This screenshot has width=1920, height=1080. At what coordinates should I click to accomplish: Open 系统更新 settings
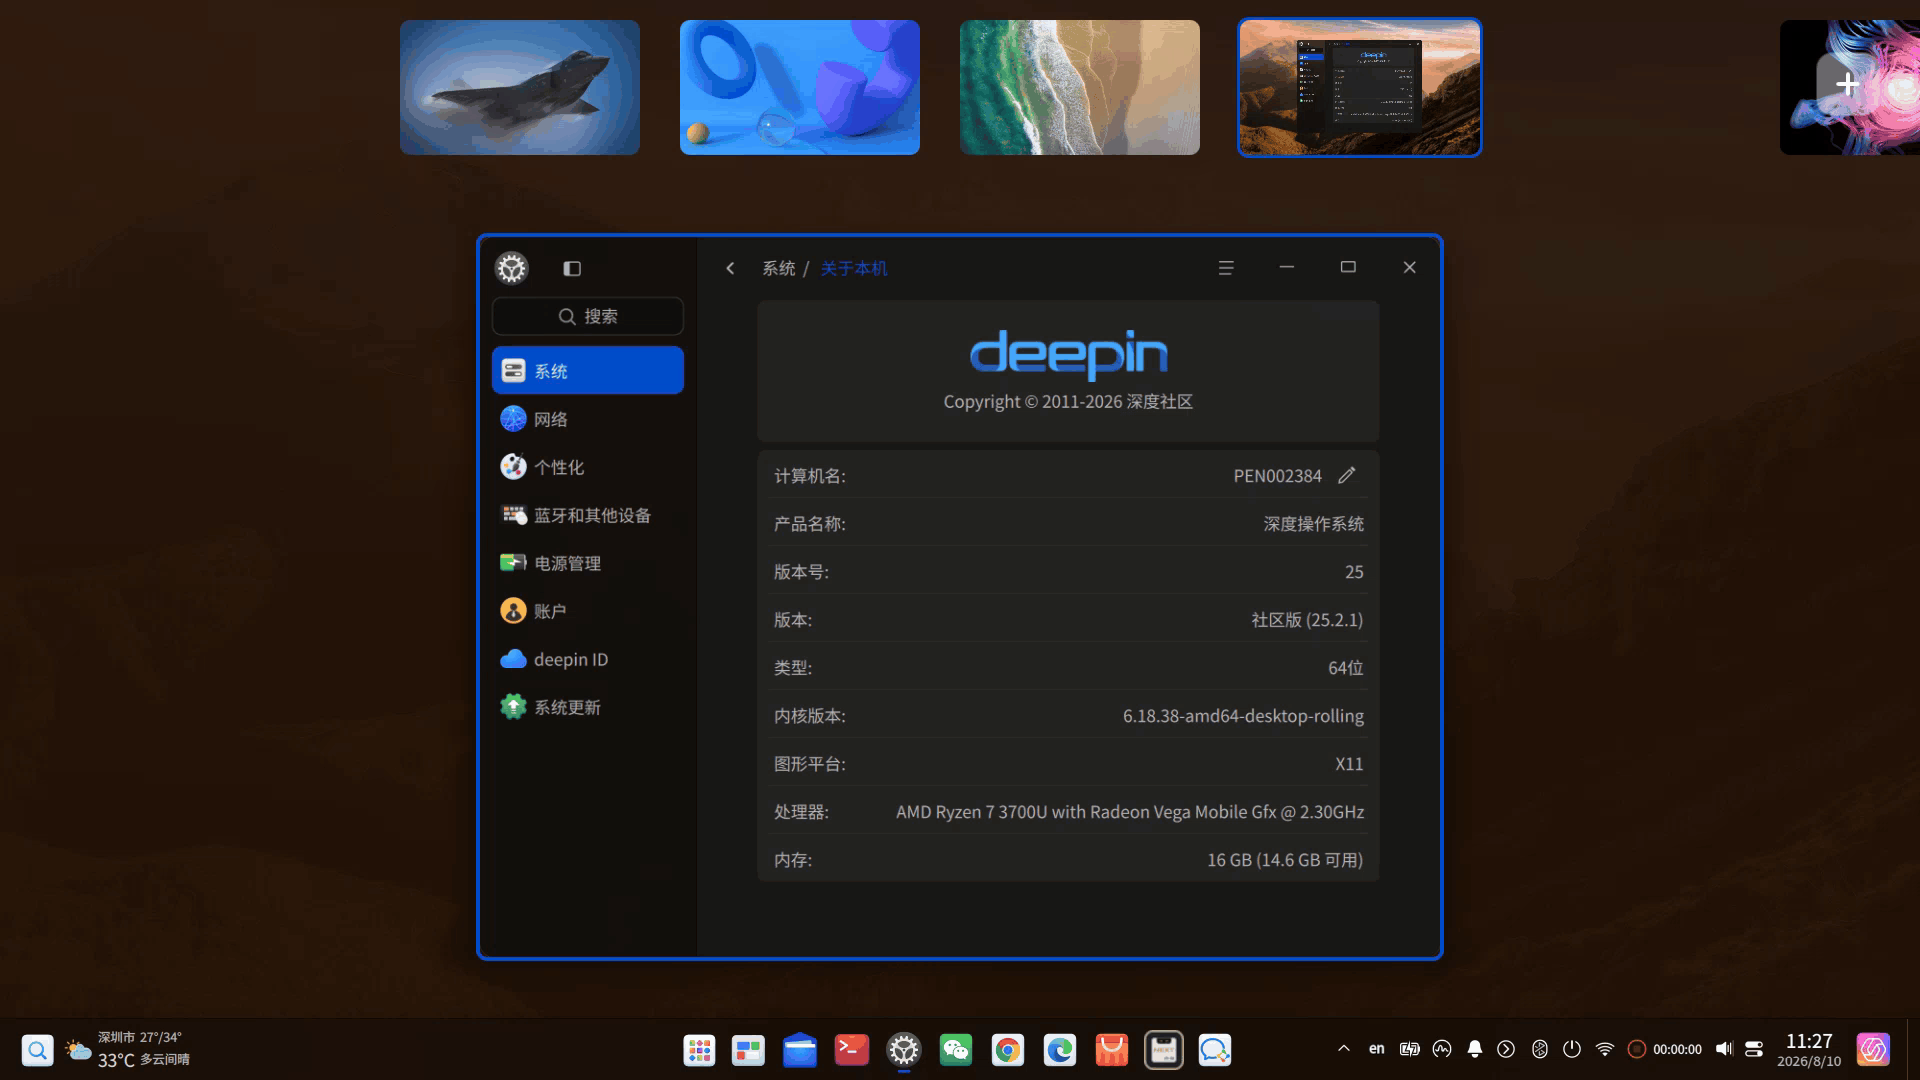click(x=588, y=707)
